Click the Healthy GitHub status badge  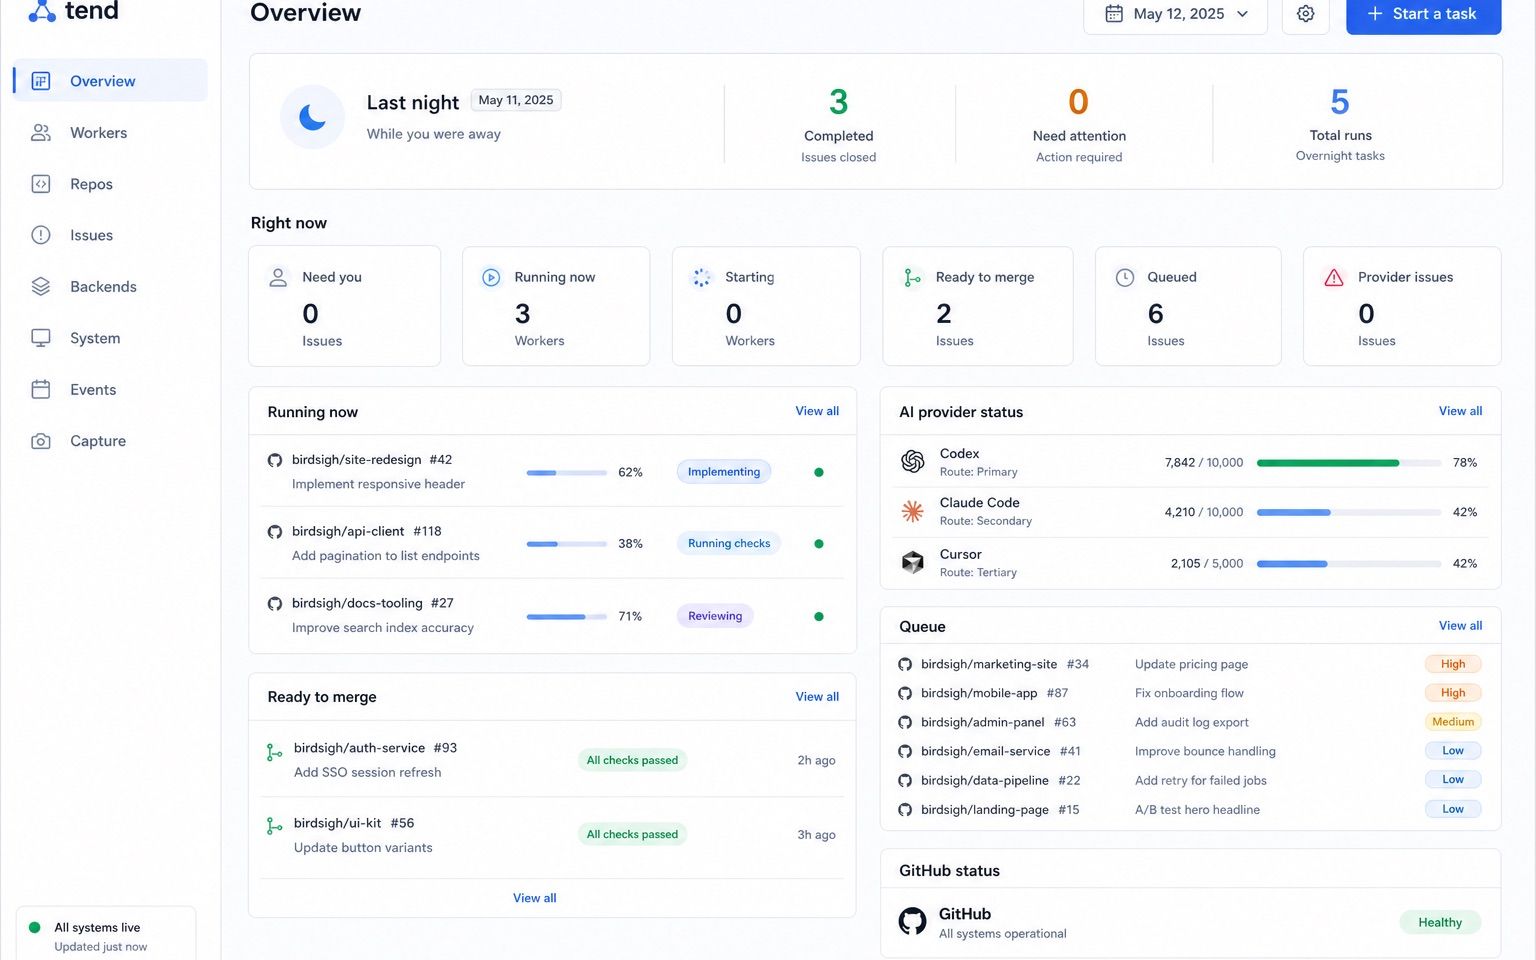coord(1440,922)
